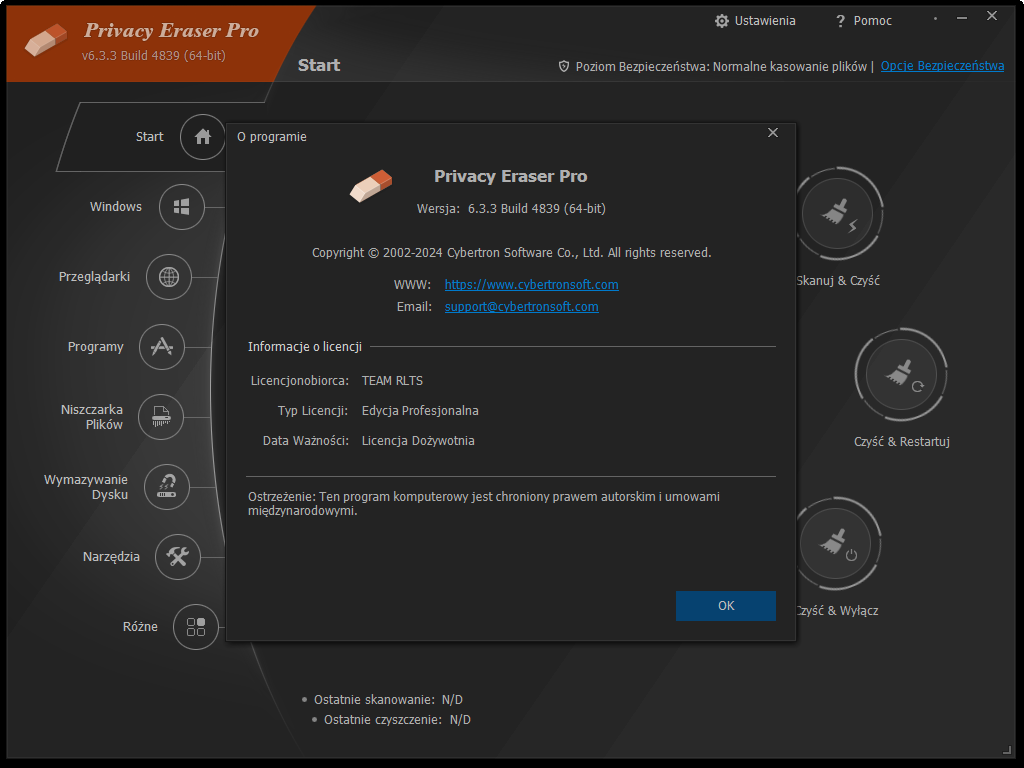The width and height of the screenshot is (1024, 768).
Task: Click the security shield icon
Action: tap(564, 66)
